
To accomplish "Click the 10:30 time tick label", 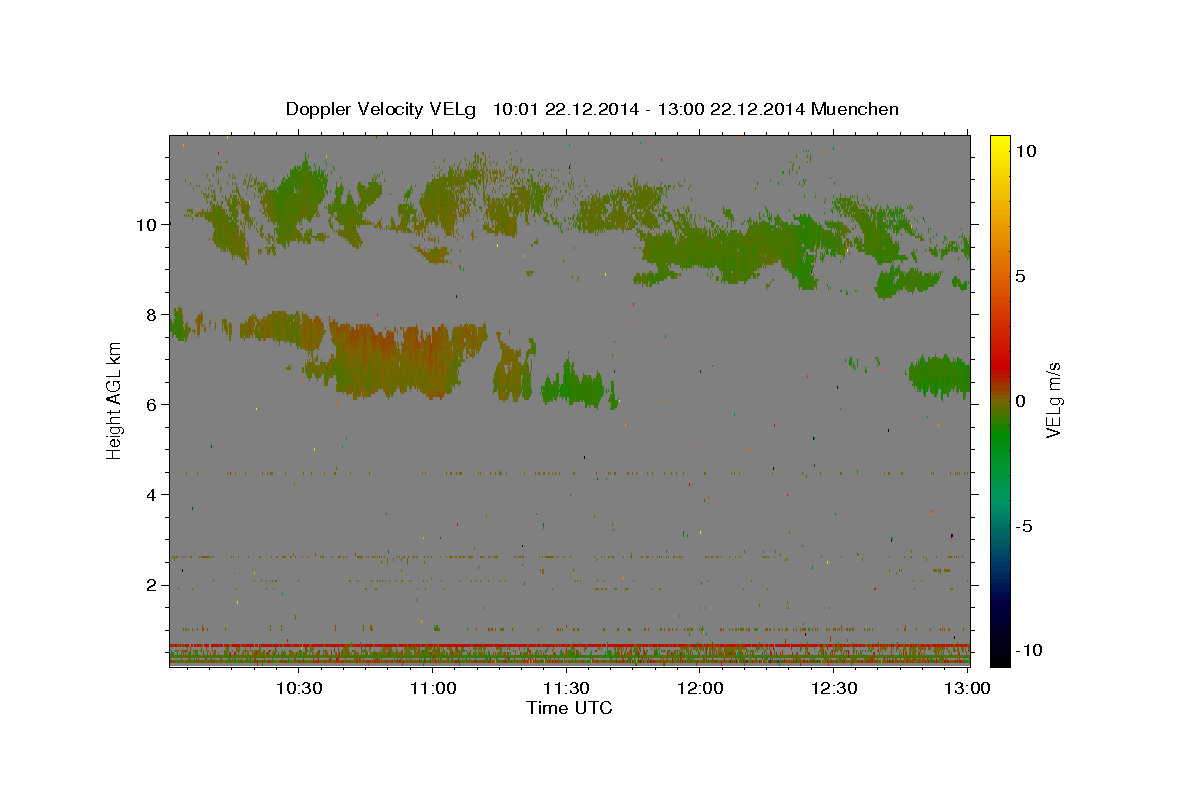I will [x=298, y=688].
